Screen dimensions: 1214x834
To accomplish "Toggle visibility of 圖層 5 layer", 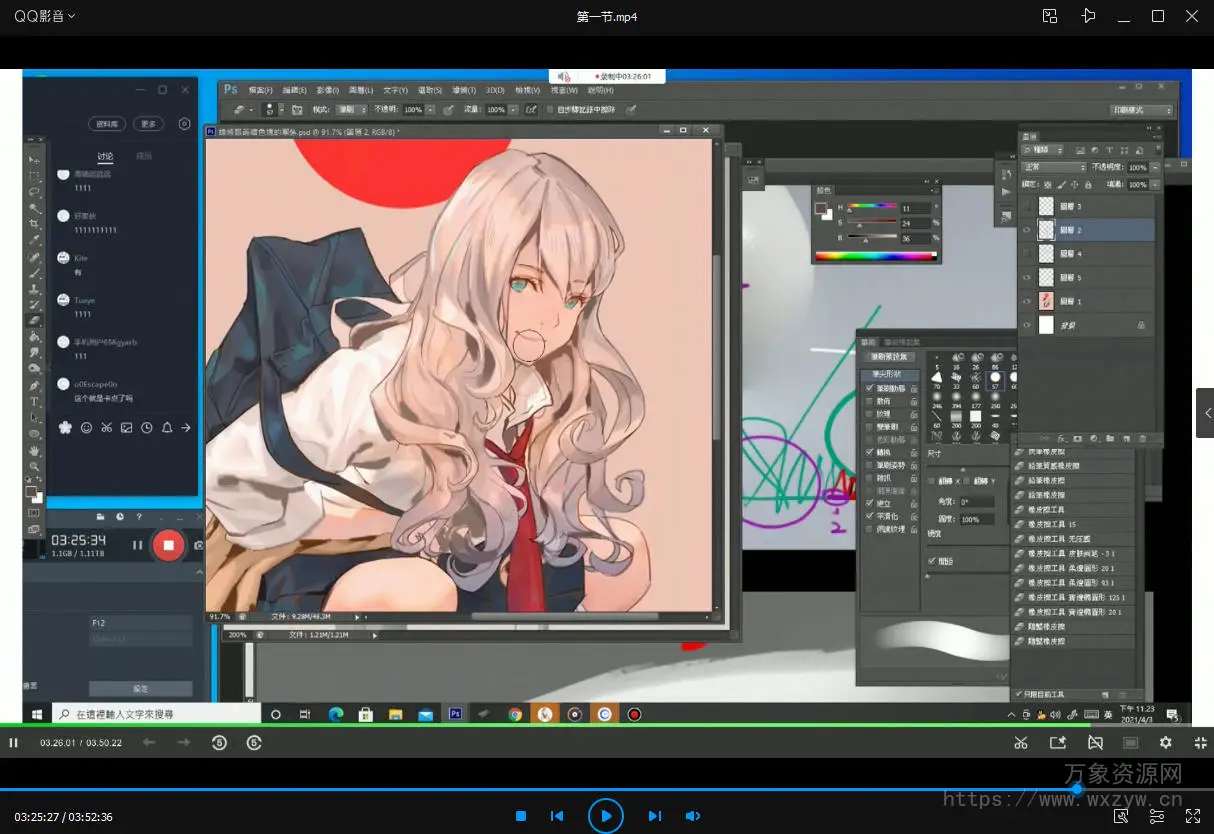I will (x=1027, y=277).
